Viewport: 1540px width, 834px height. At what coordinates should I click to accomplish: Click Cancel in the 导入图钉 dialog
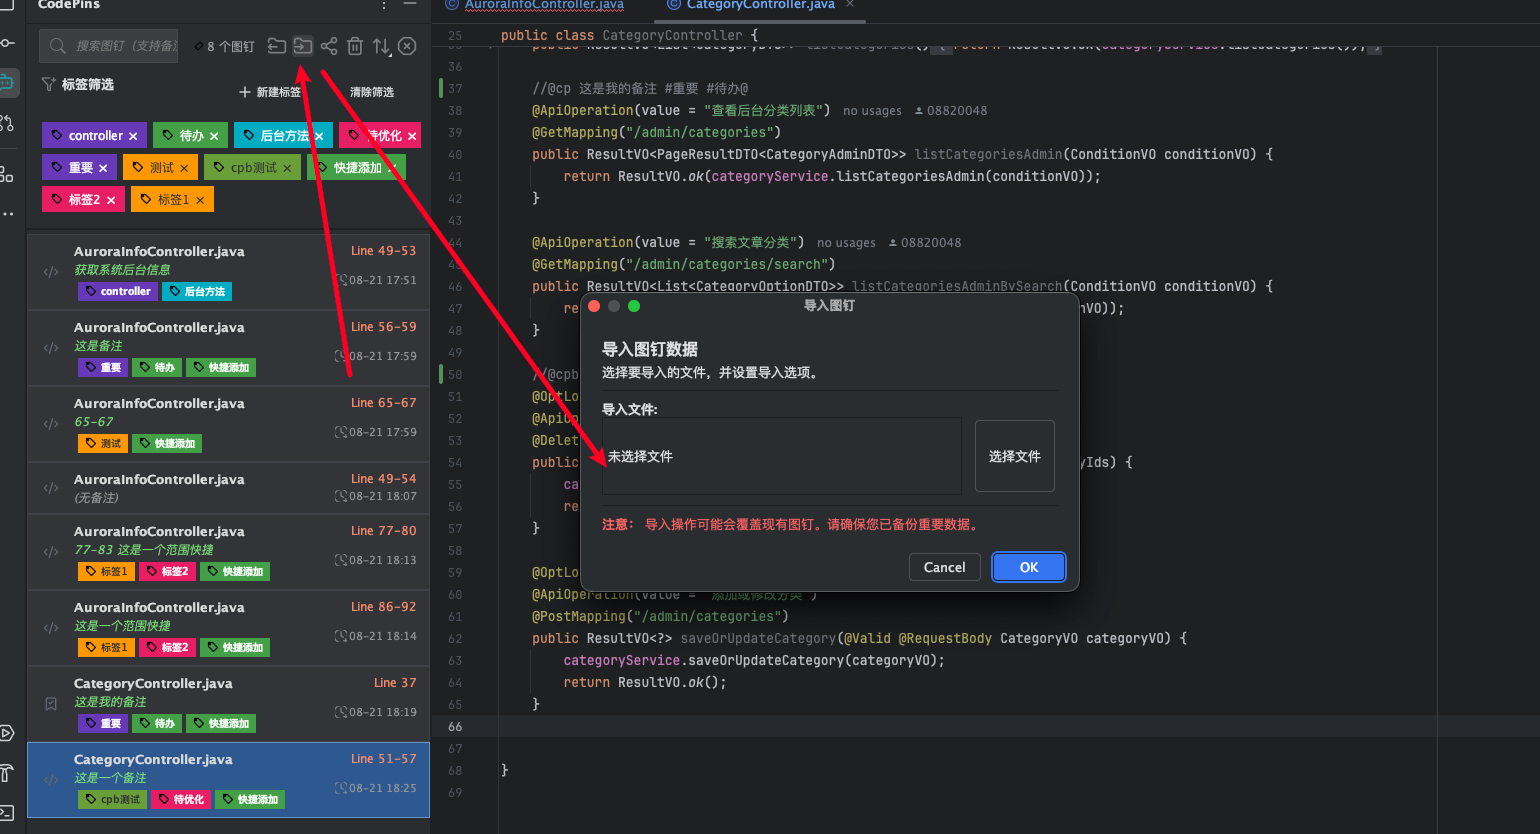pyautogui.click(x=945, y=567)
